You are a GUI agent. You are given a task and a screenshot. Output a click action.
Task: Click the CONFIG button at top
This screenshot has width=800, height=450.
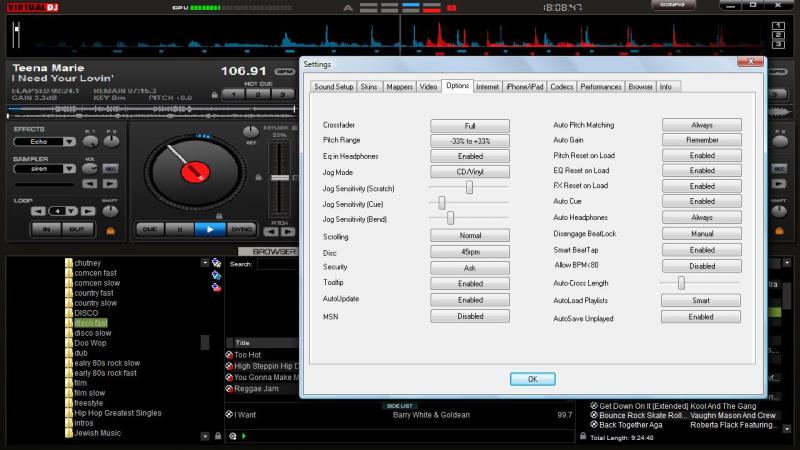673,5
